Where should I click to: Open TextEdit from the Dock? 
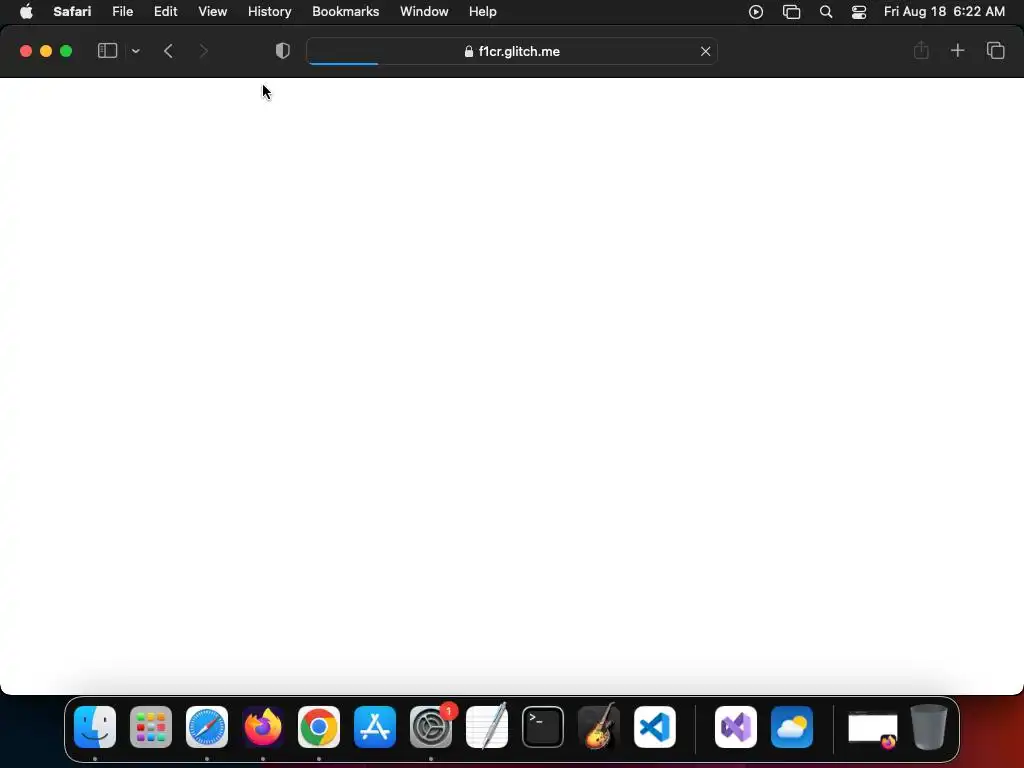click(x=487, y=726)
